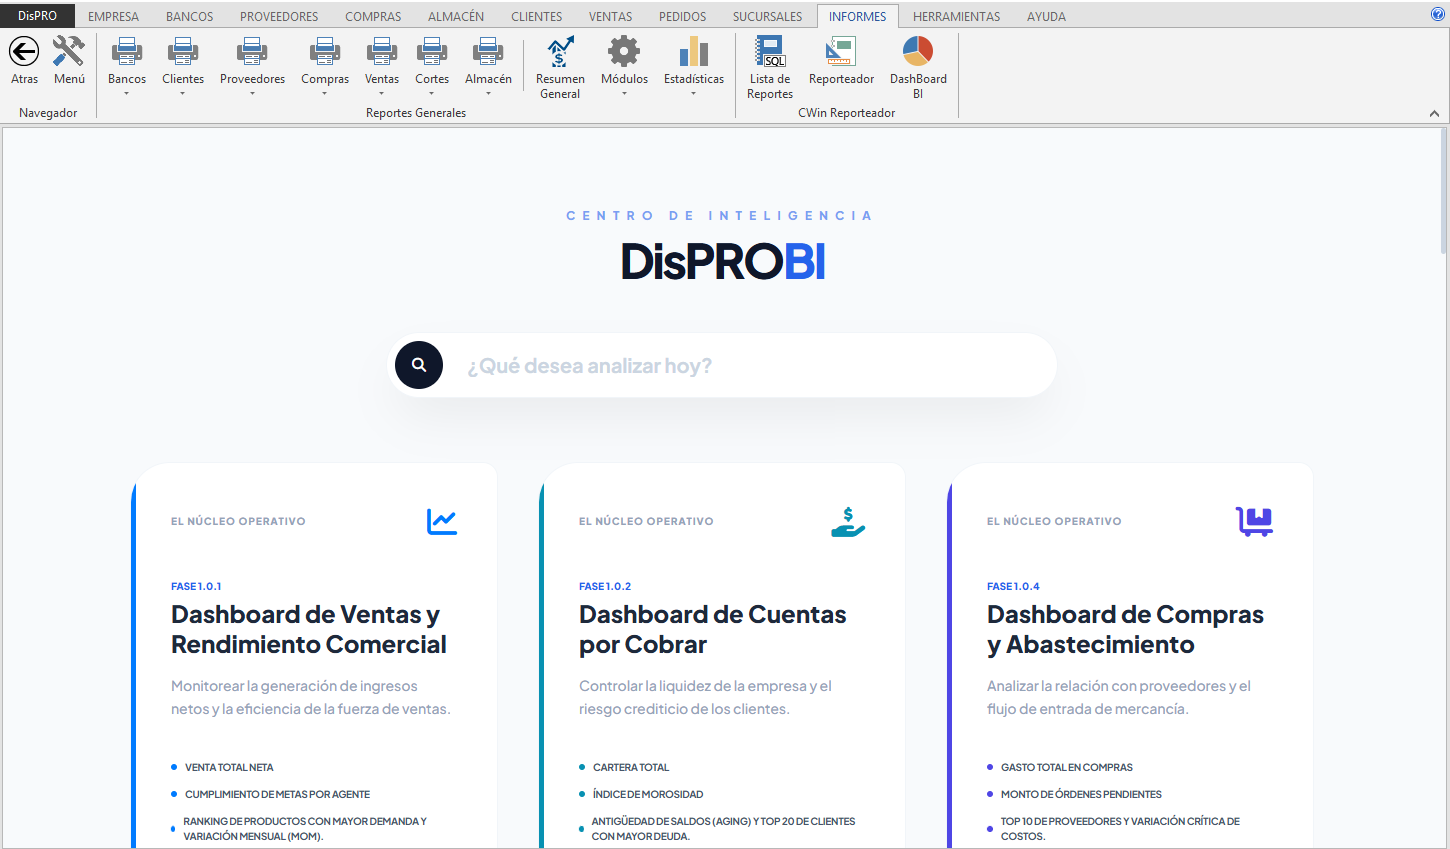The image size is (1450, 849).
Task: Switch to the BANCOS tab
Action: coord(190,16)
